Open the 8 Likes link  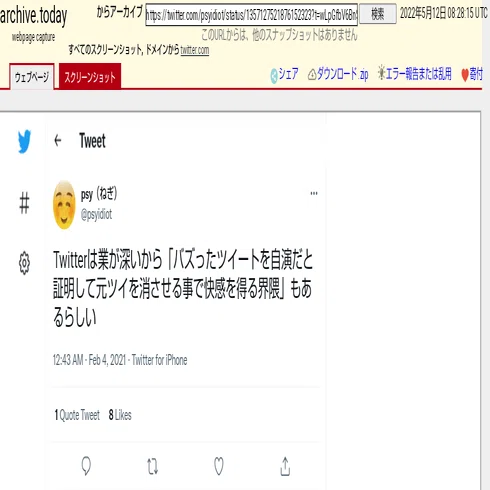(120, 415)
